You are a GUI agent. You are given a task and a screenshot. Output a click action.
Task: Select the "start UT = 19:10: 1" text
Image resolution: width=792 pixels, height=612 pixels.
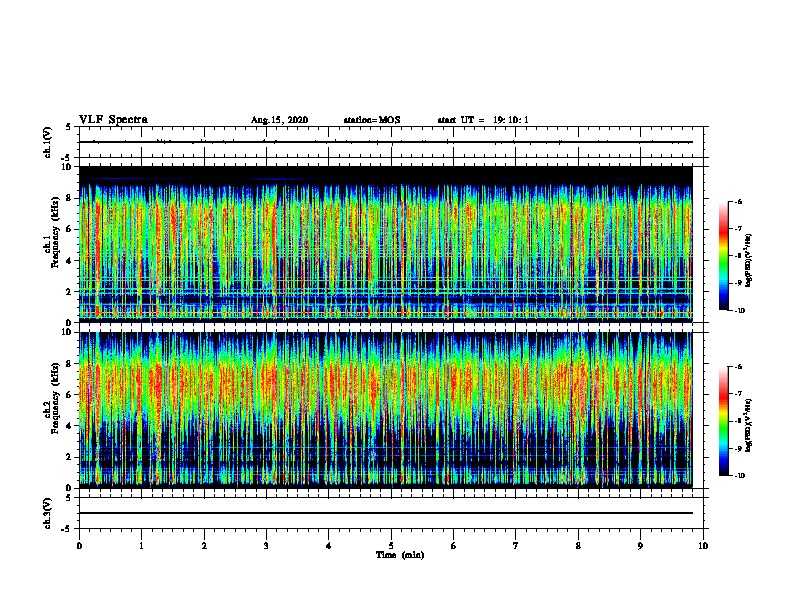point(483,120)
